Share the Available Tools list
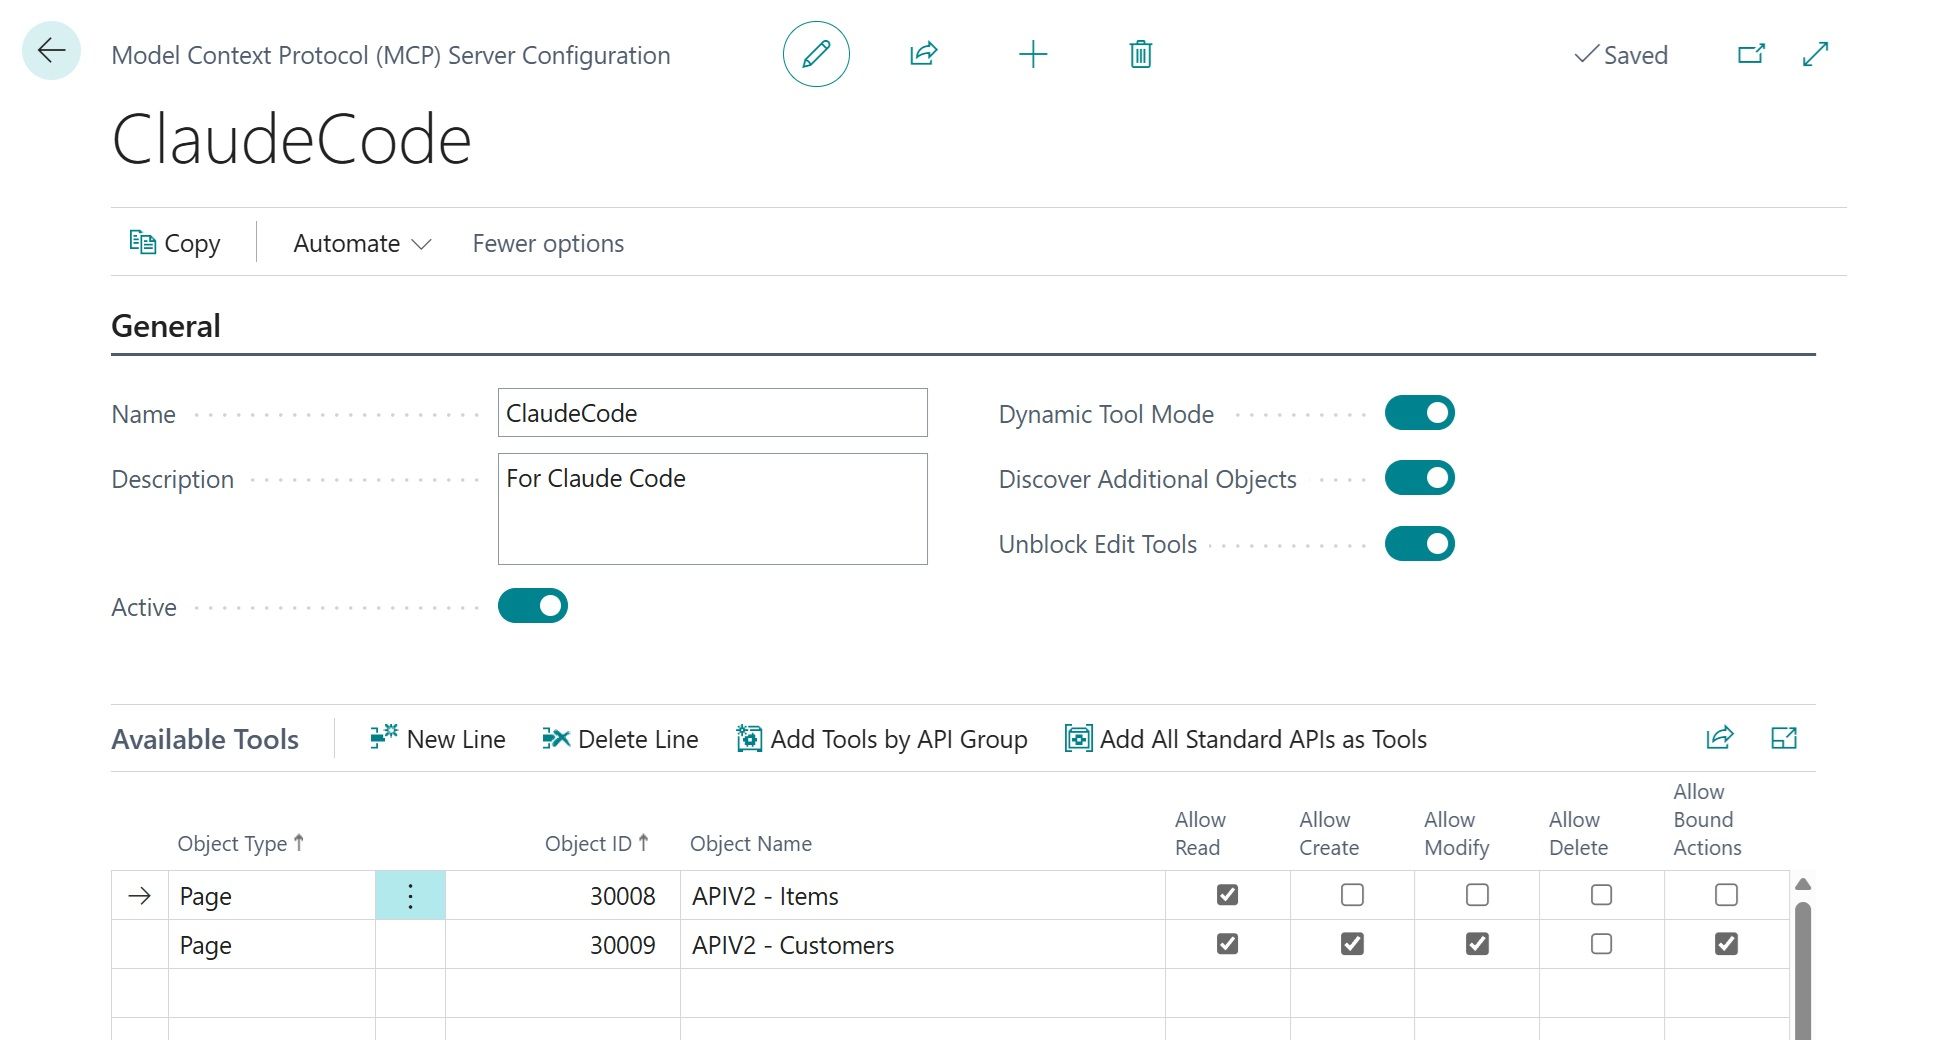Viewport: 1953px width, 1040px height. 1719,738
